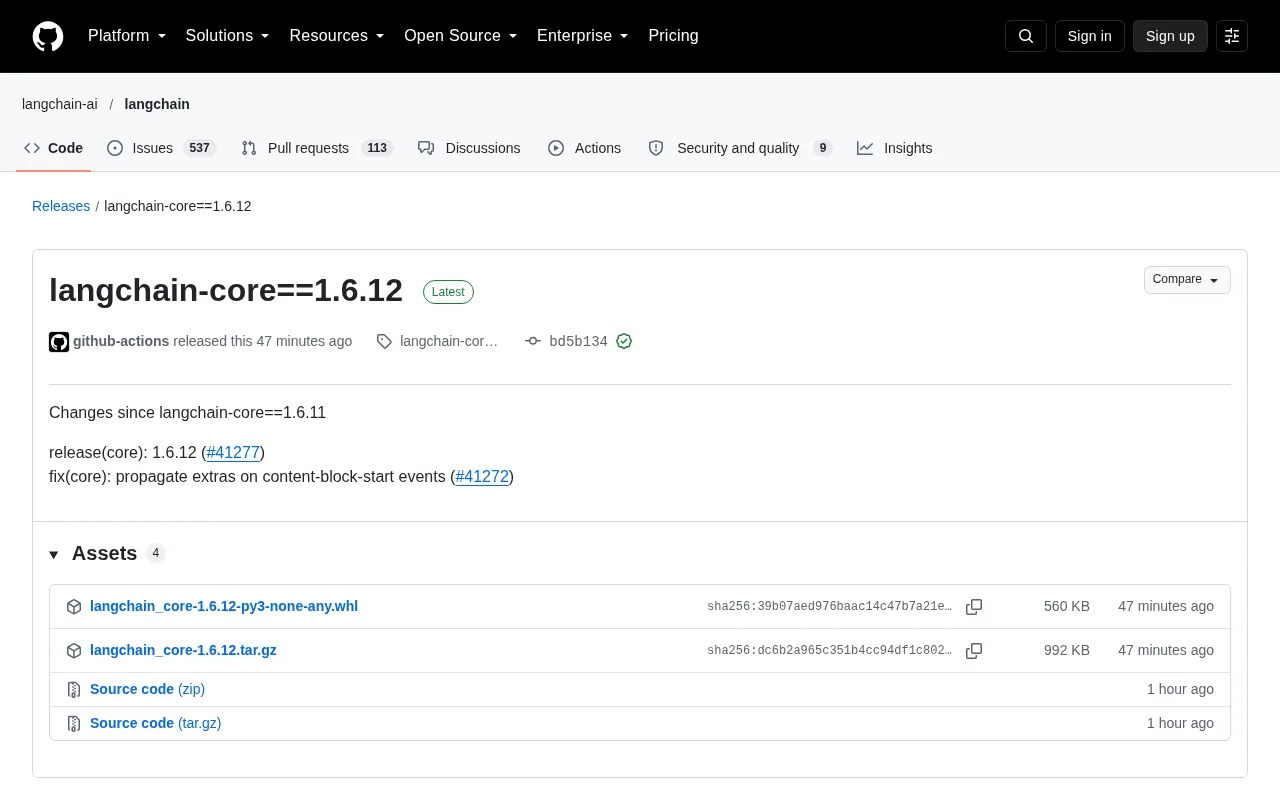This screenshot has width=1280, height=800.
Task: Expand the Enterprise menu
Action: [583, 36]
